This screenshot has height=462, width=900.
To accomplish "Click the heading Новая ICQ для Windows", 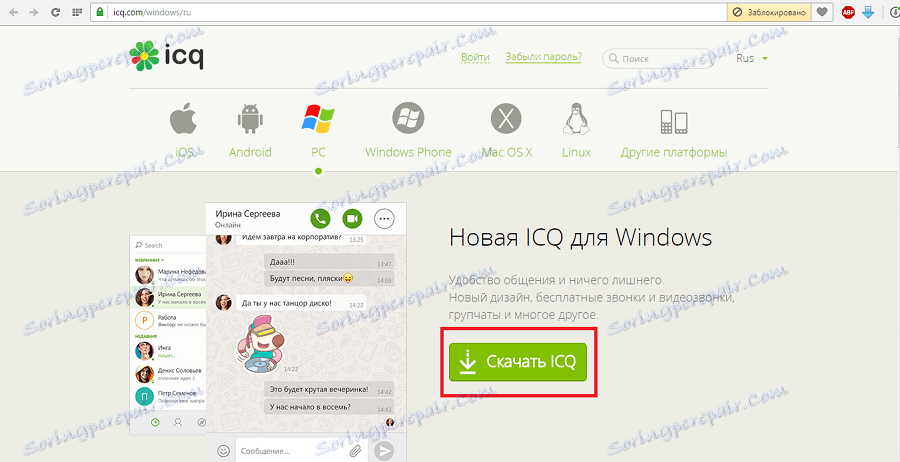I will point(580,238).
